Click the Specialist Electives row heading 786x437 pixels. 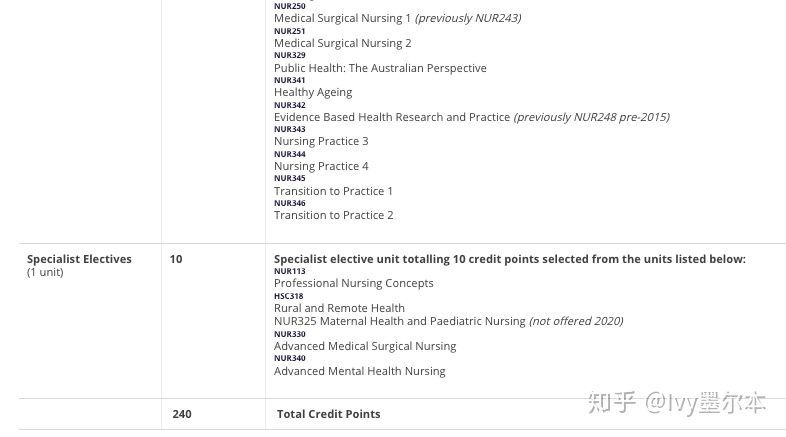coord(79,260)
